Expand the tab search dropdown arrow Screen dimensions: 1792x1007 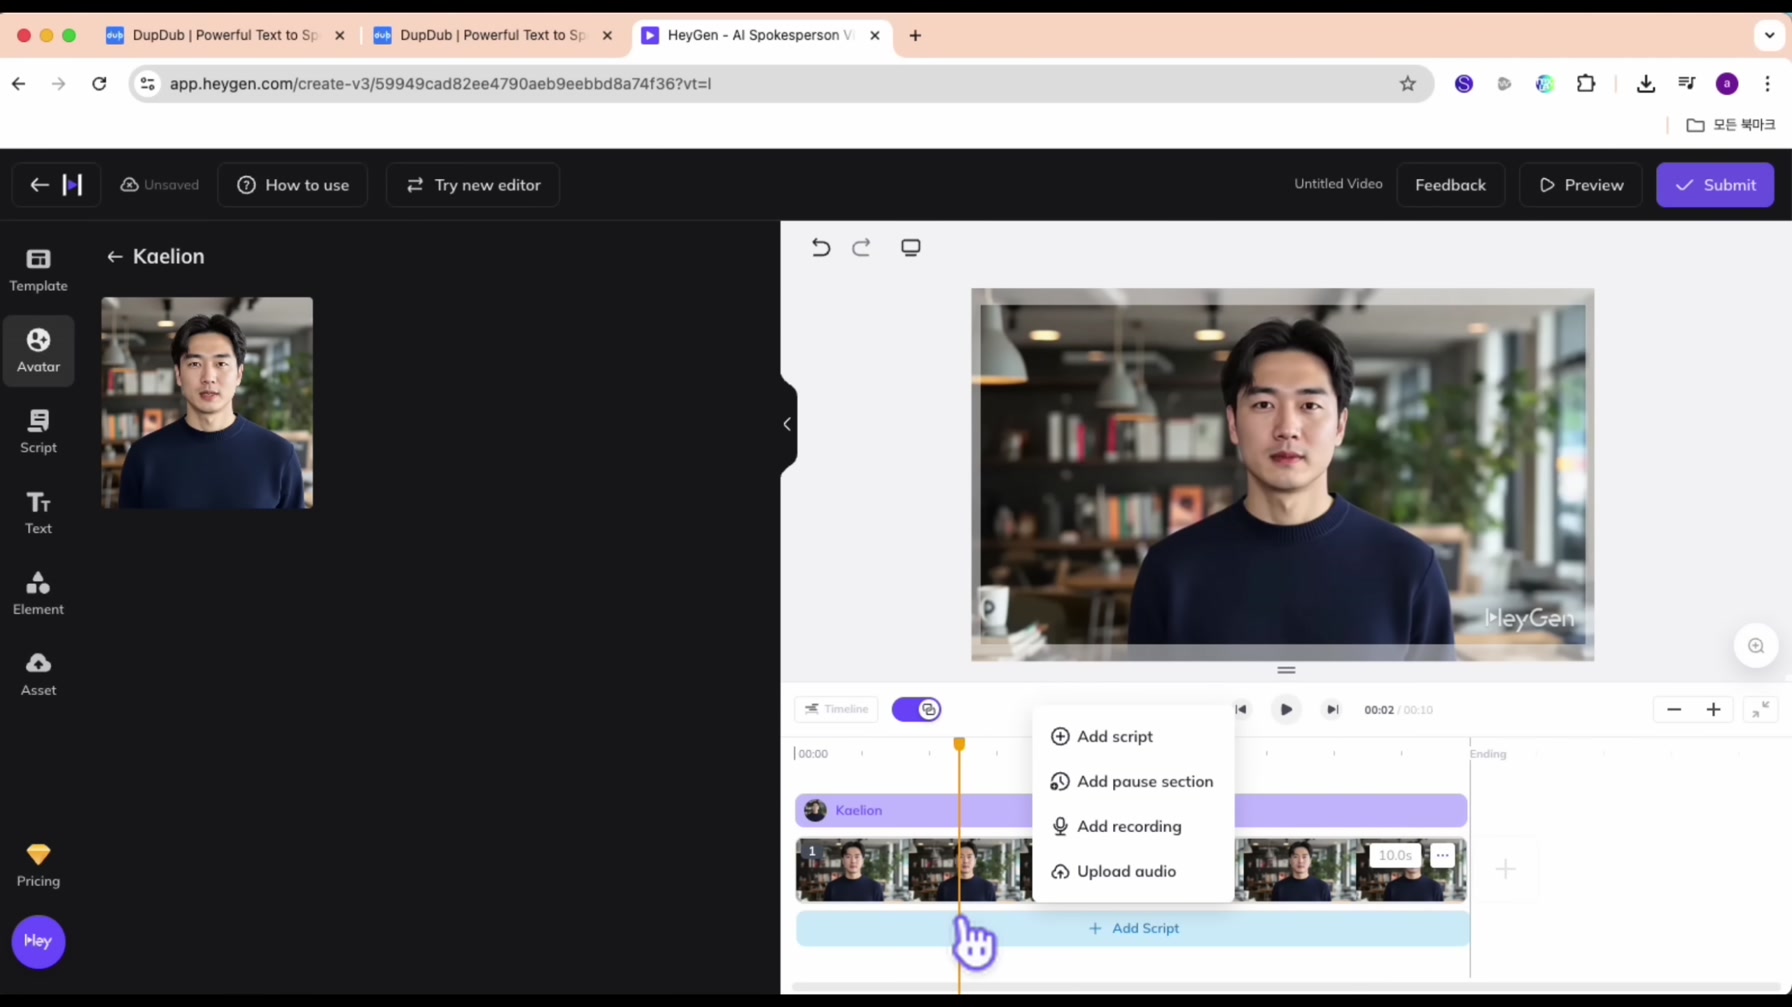point(1769,35)
